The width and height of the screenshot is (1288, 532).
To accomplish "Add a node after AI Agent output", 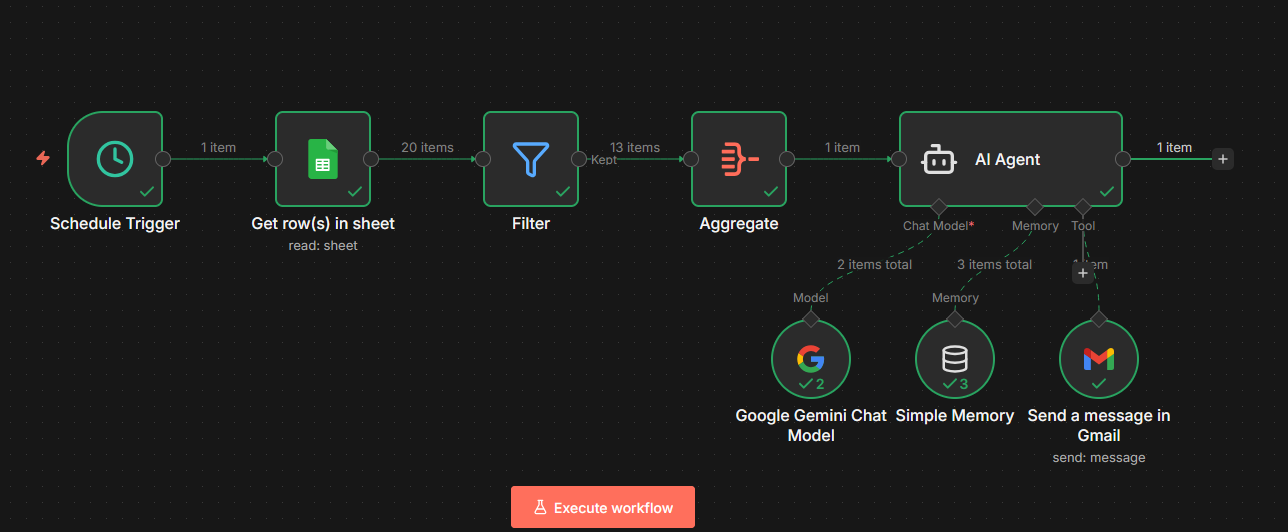I will [x=1223, y=158].
